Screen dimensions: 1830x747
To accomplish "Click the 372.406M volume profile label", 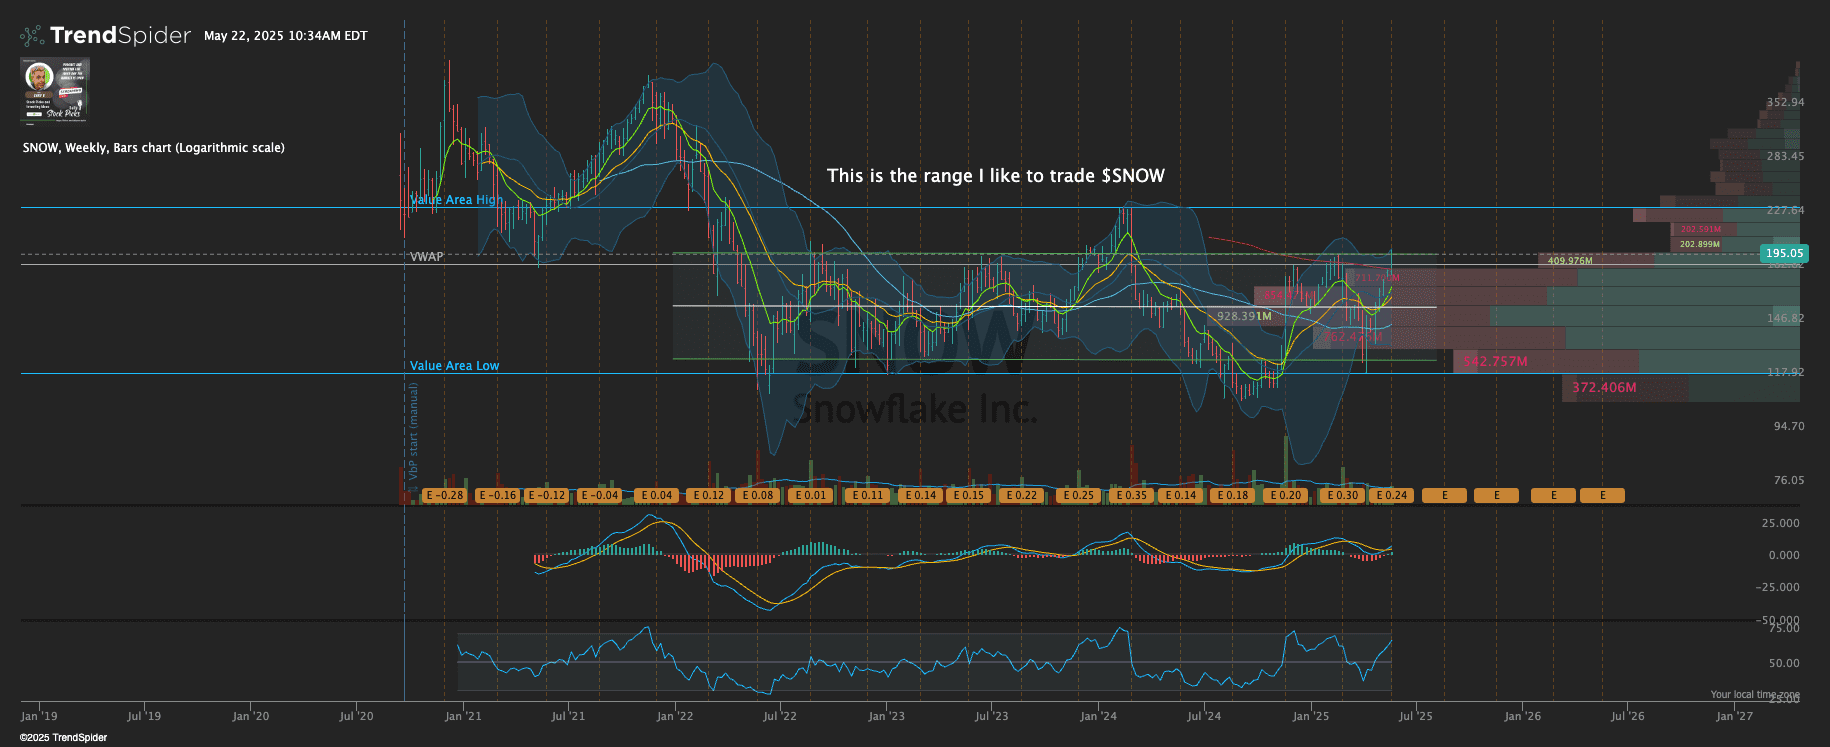I will click(x=1604, y=388).
